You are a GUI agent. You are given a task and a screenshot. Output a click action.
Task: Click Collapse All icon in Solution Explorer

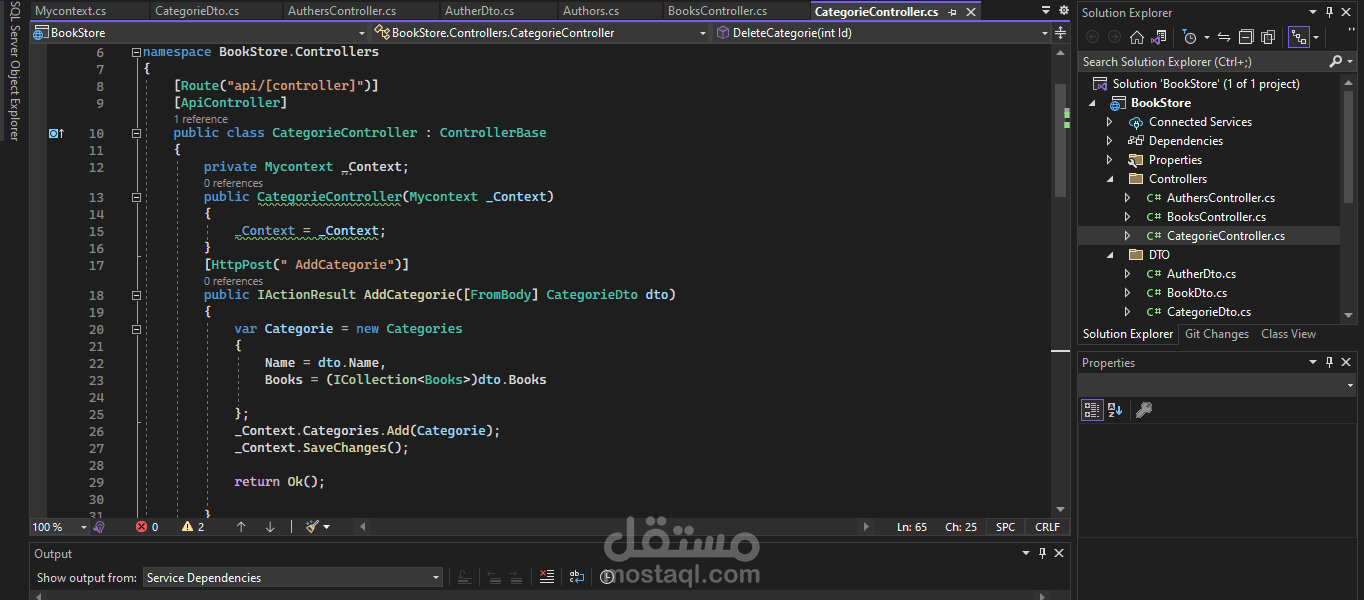click(1246, 37)
